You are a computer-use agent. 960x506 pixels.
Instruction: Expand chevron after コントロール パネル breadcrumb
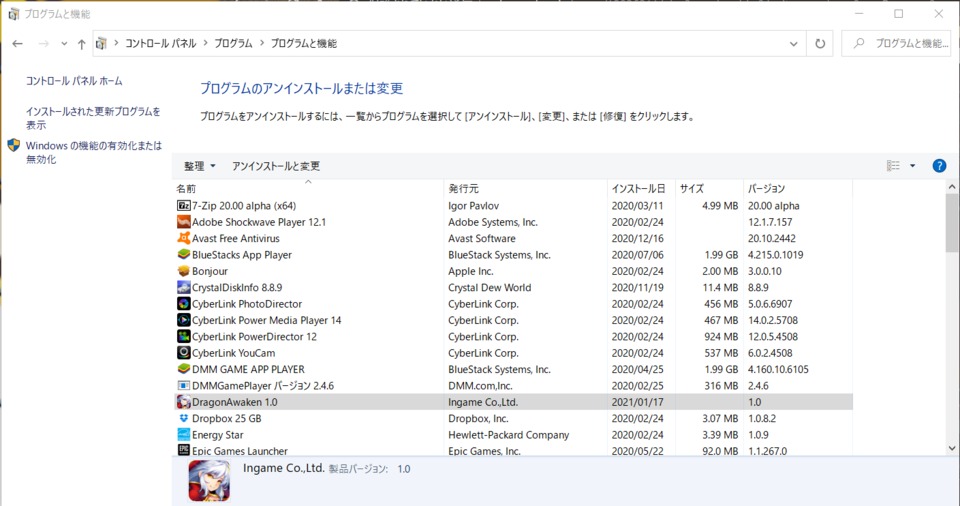205,43
